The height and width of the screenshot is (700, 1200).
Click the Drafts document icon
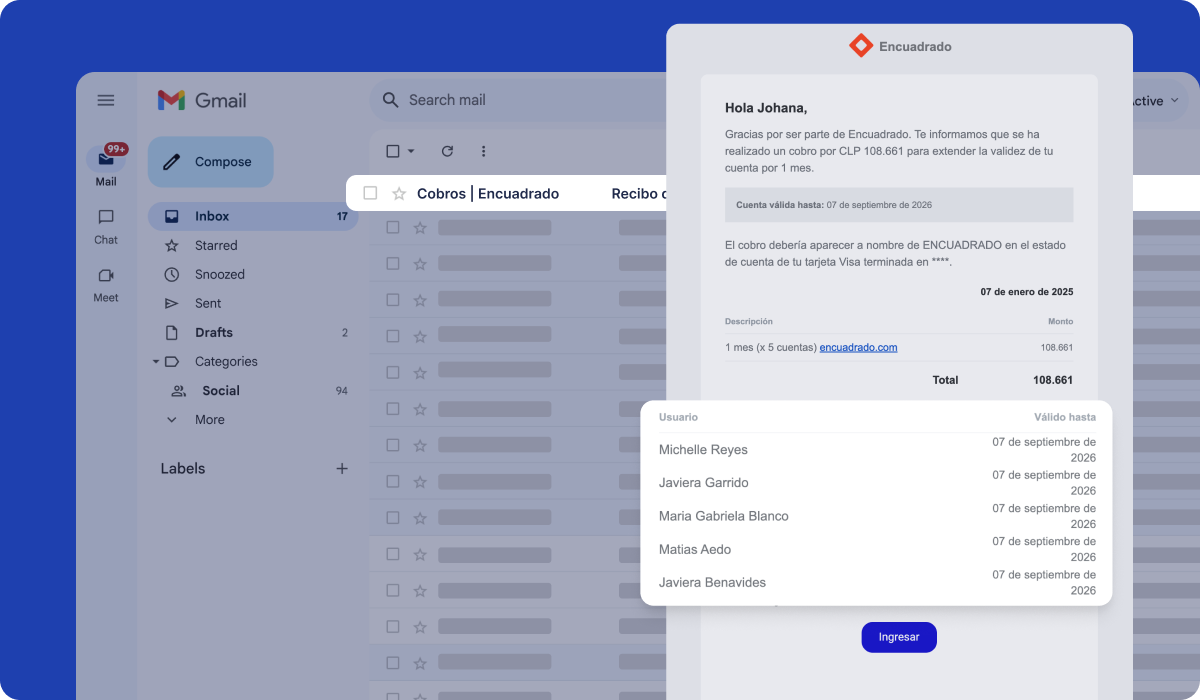[172, 332]
